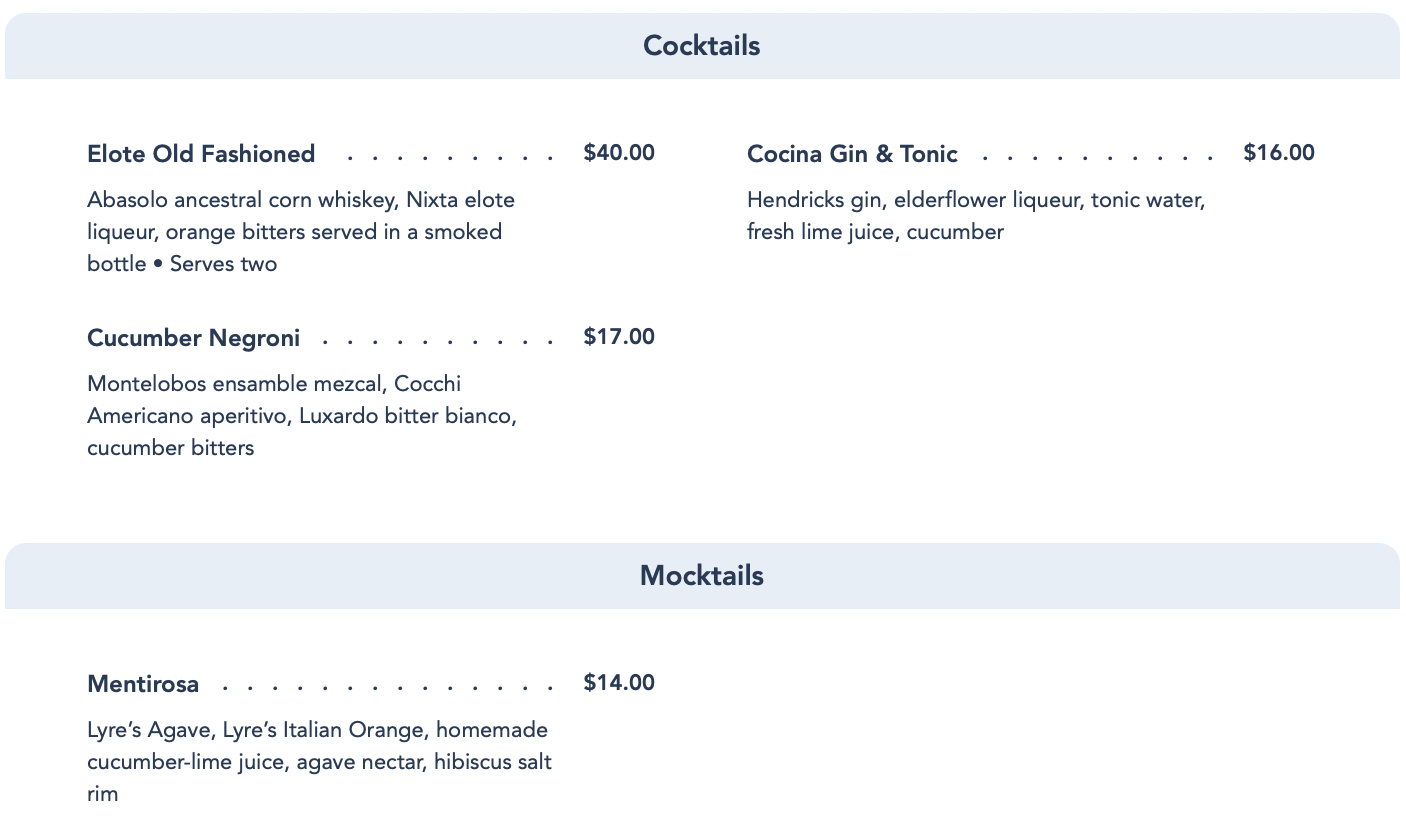Click the Cocktails section header

702,46
